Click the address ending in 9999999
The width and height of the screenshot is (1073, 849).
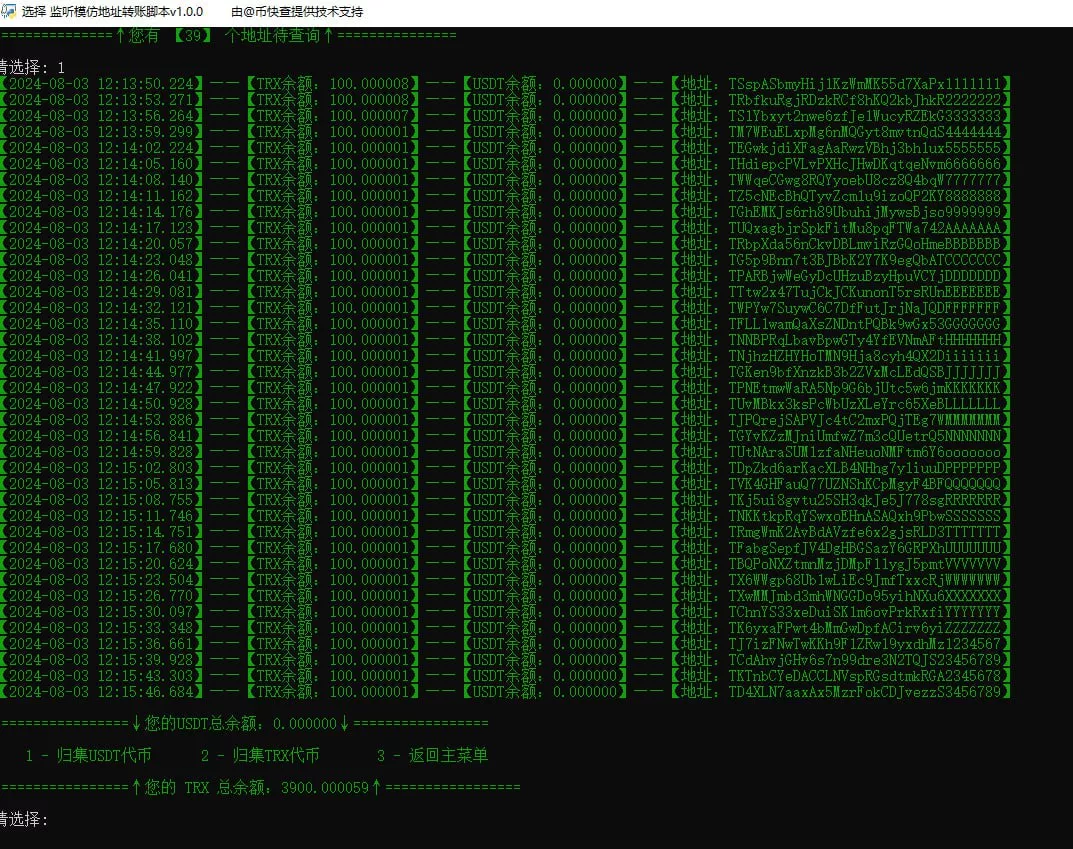point(864,211)
